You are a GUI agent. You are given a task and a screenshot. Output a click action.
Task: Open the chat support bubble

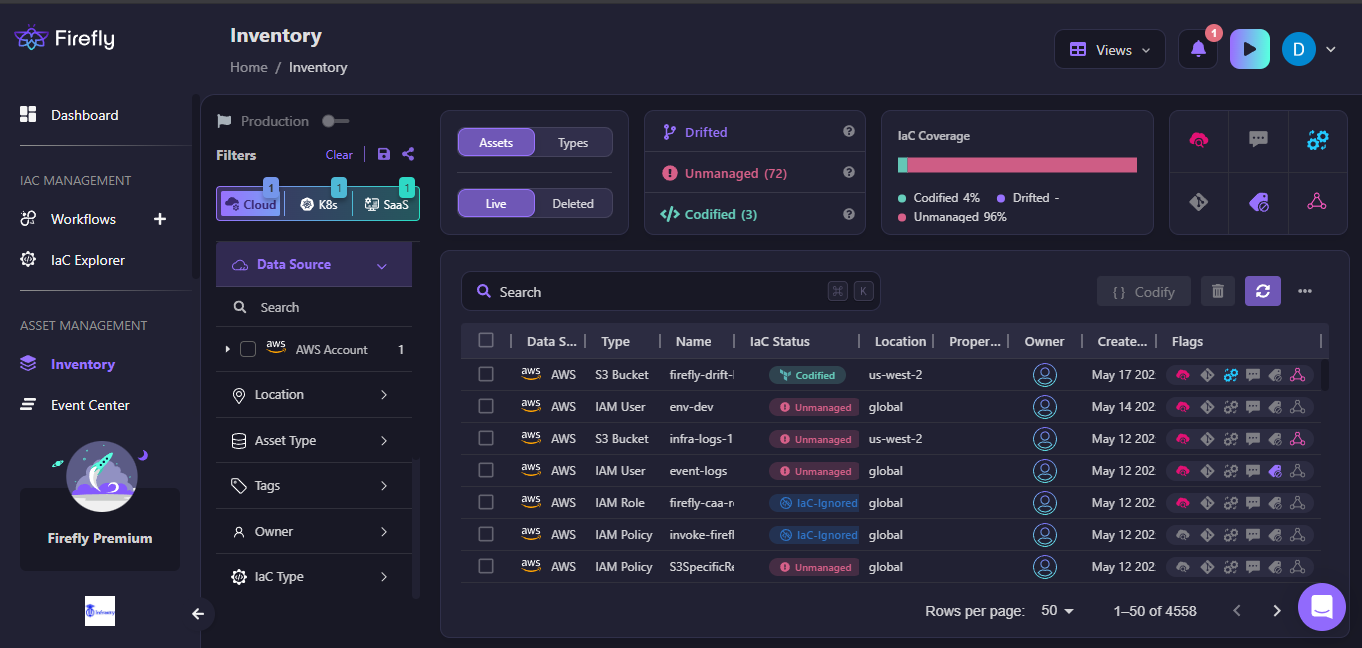[x=1322, y=607]
